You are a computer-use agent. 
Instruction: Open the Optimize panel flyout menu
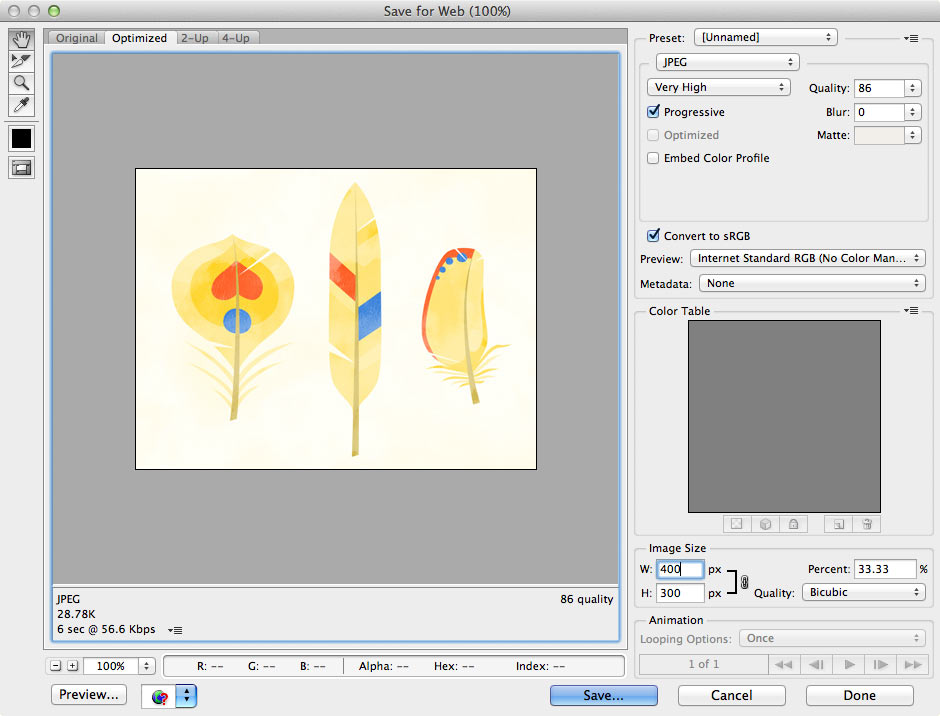pos(911,38)
